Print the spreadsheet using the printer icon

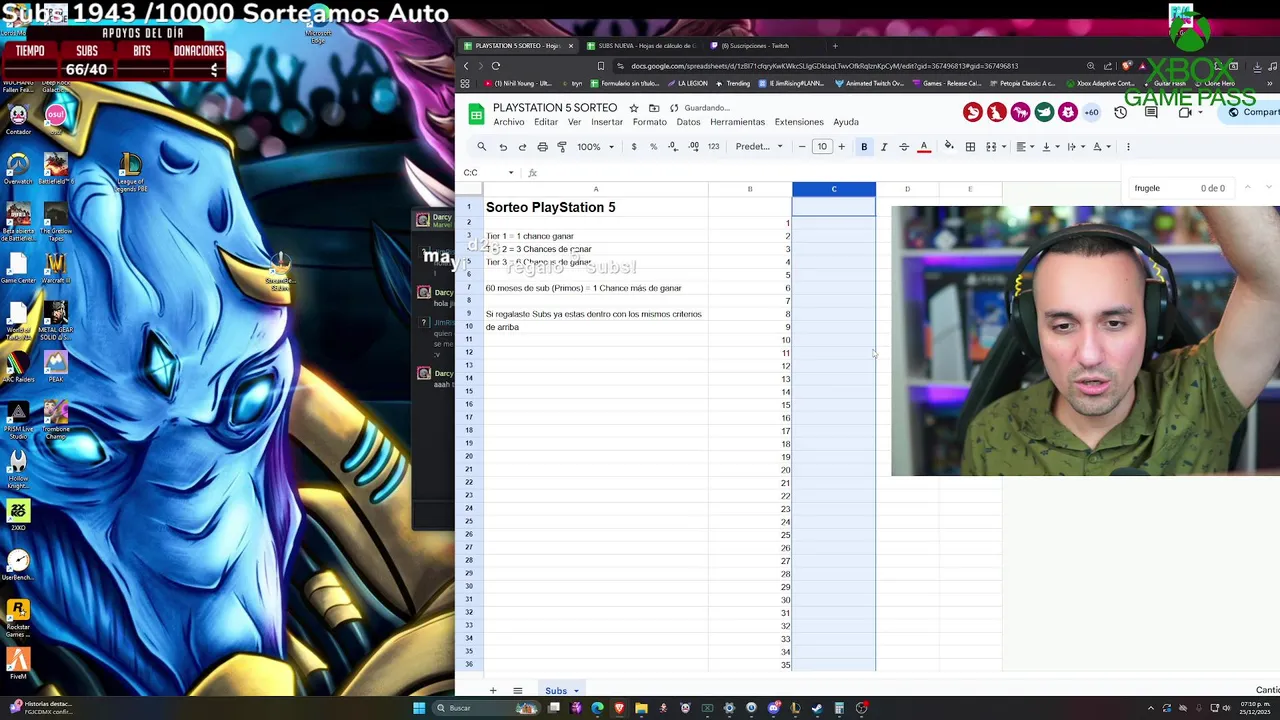pyautogui.click(x=542, y=147)
